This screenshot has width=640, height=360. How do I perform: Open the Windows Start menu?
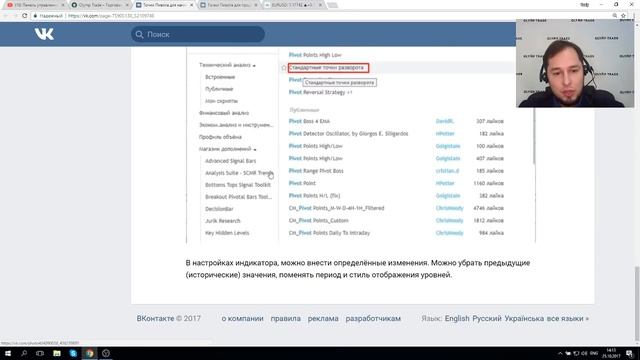(x=8, y=353)
